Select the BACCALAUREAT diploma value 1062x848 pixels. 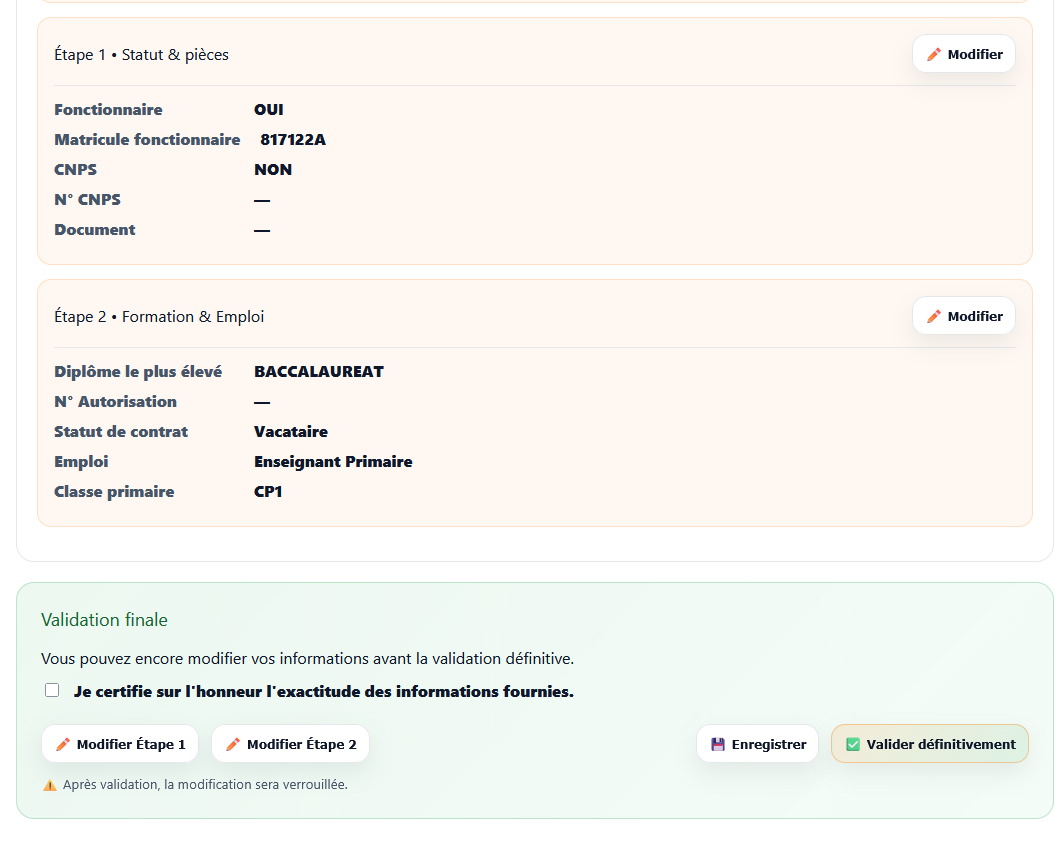[x=318, y=372]
